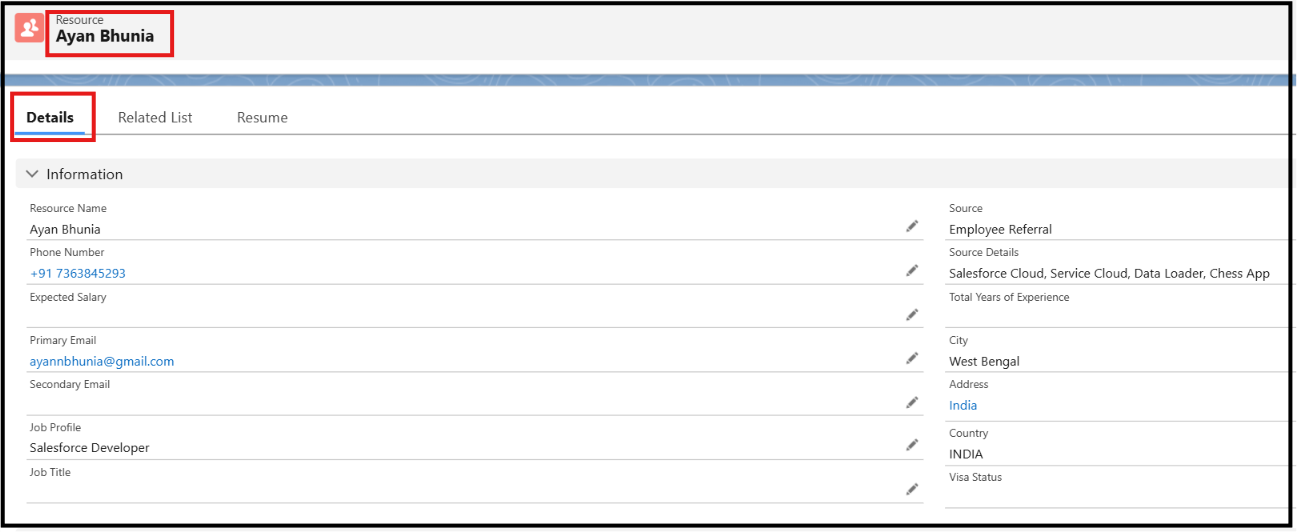The height and width of the screenshot is (532, 1297).
Task: Edit the Resource Name field pencil icon
Action: (x=912, y=227)
